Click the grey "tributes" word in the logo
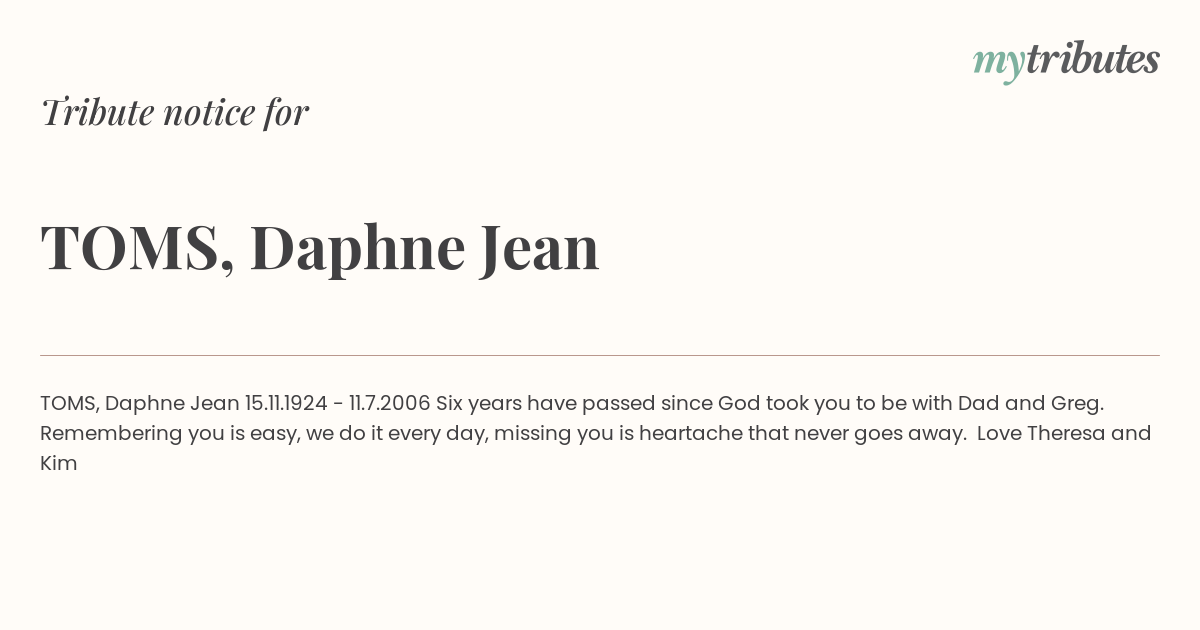 (x=1093, y=59)
